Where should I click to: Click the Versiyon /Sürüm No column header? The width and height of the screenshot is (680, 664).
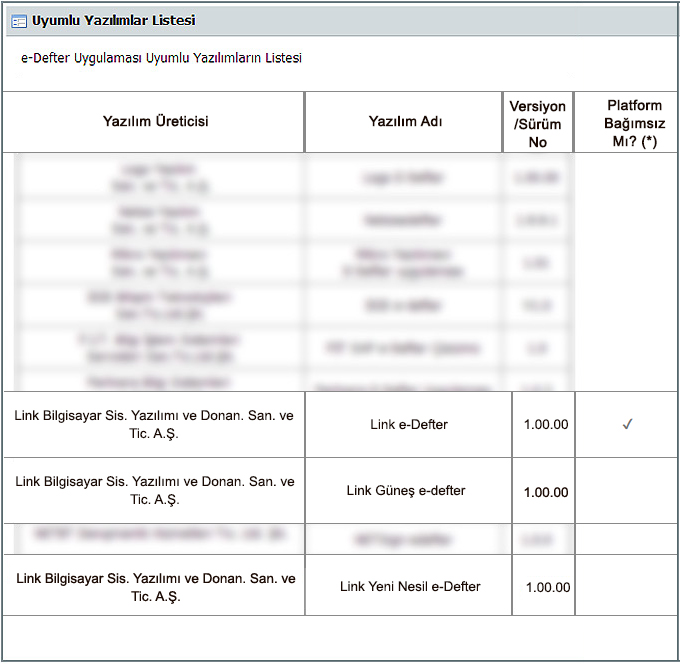537,124
